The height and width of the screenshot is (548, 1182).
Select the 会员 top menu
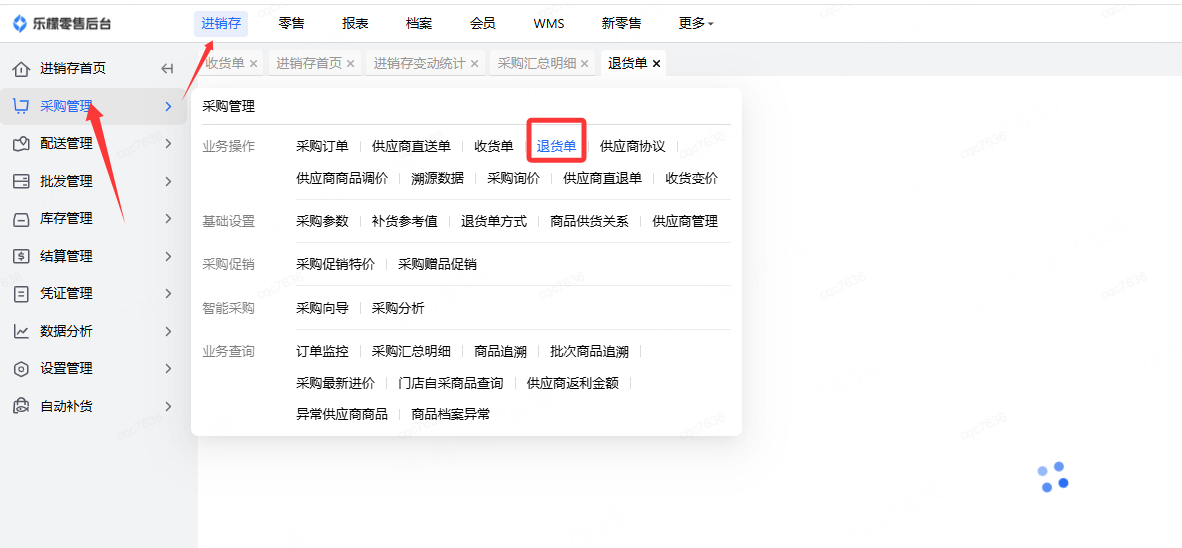click(x=482, y=23)
